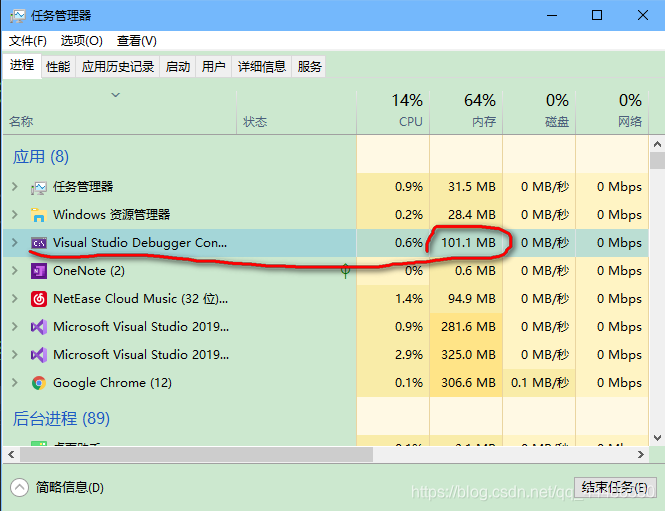Viewport: 665px width, 511px height.
Task: Click the vertical scrollbar down arrow
Action: (657, 438)
